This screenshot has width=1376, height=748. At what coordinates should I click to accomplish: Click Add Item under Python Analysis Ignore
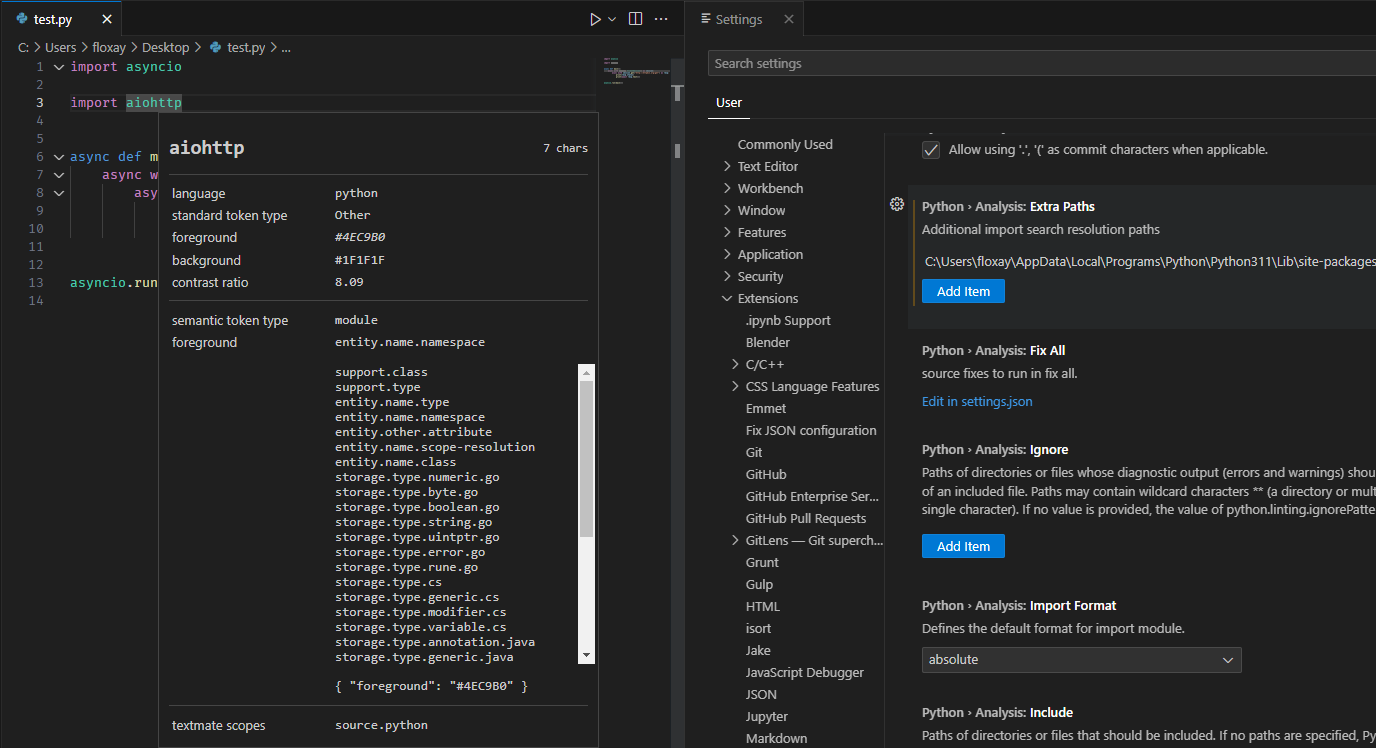pos(962,546)
